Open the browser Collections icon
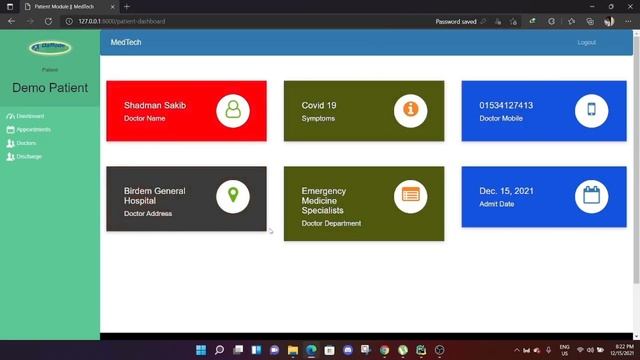This screenshot has height=360, width=640. coord(590,21)
